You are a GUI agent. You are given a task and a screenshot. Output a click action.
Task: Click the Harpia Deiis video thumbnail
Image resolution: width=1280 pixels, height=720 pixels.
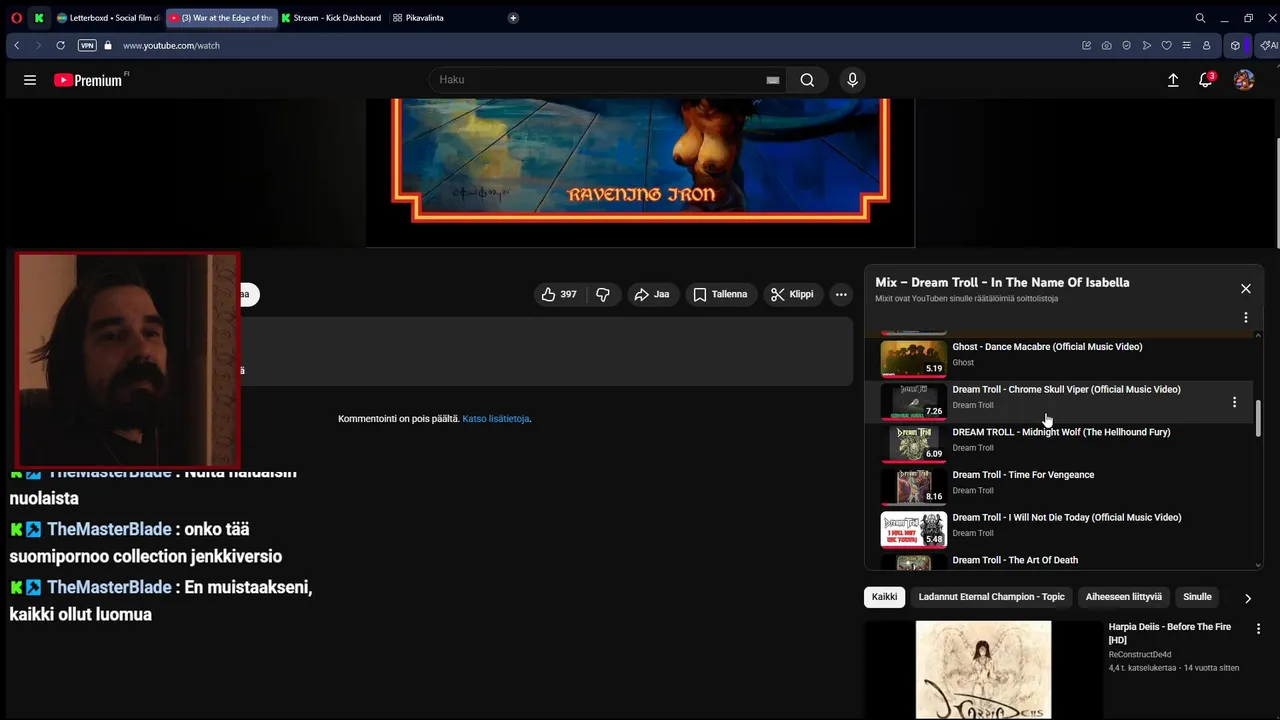pyautogui.click(x=983, y=669)
